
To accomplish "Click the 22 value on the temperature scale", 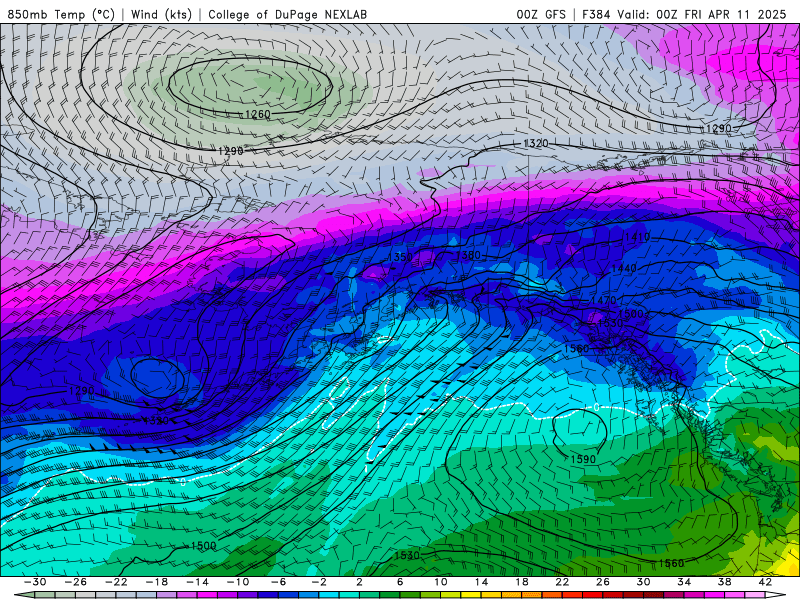I will (562, 582).
